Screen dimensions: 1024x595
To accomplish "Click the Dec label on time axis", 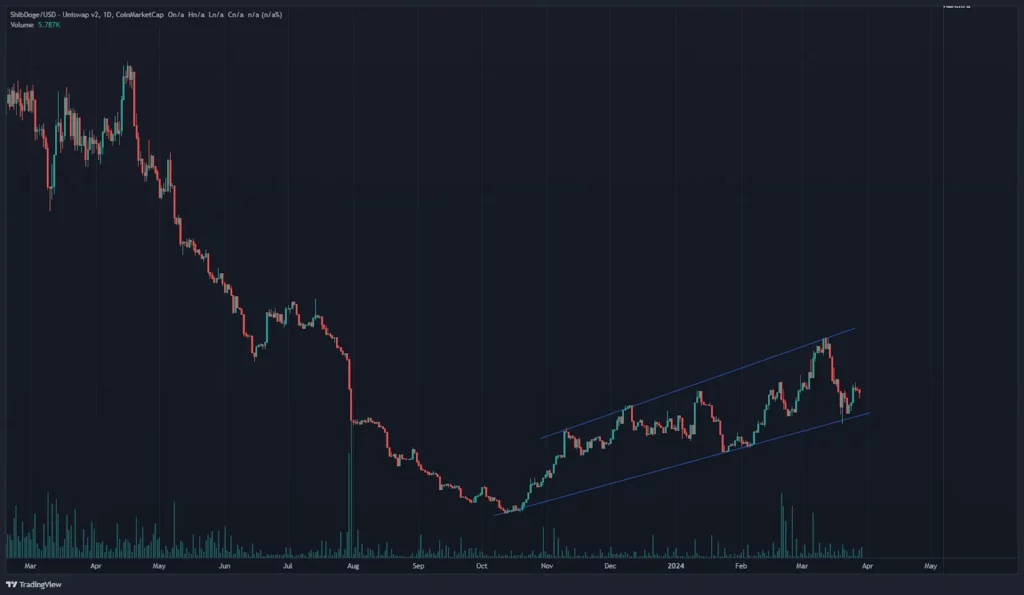I will (x=610, y=566).
